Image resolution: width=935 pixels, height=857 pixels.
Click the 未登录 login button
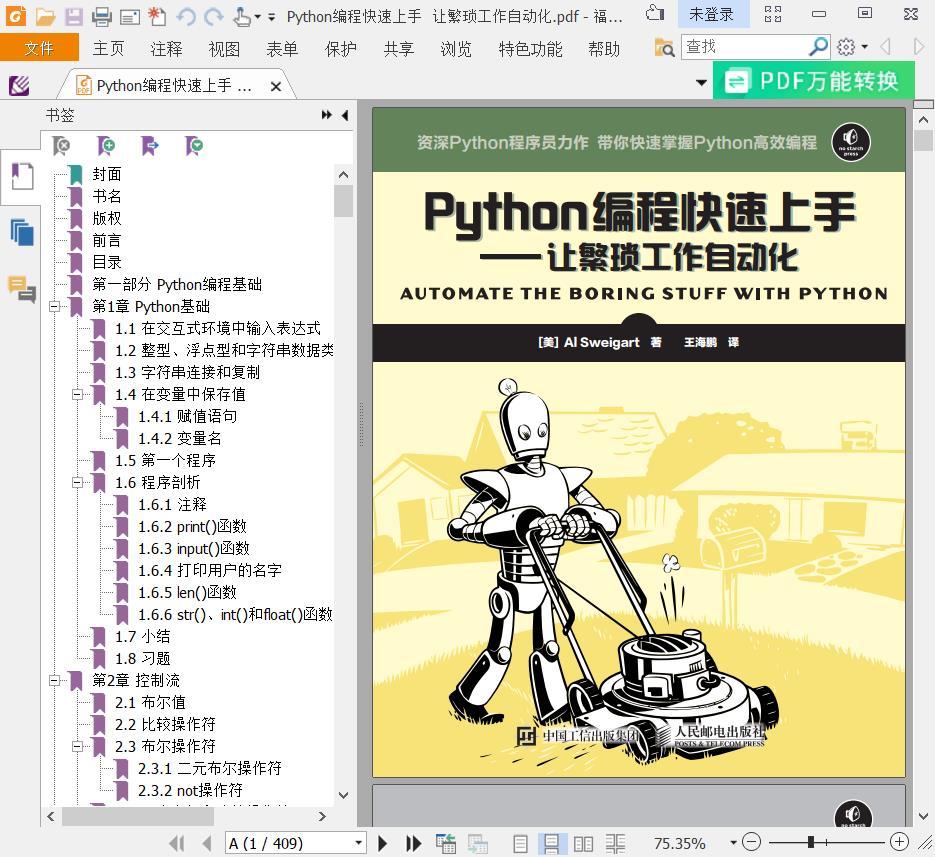(713, 14)
